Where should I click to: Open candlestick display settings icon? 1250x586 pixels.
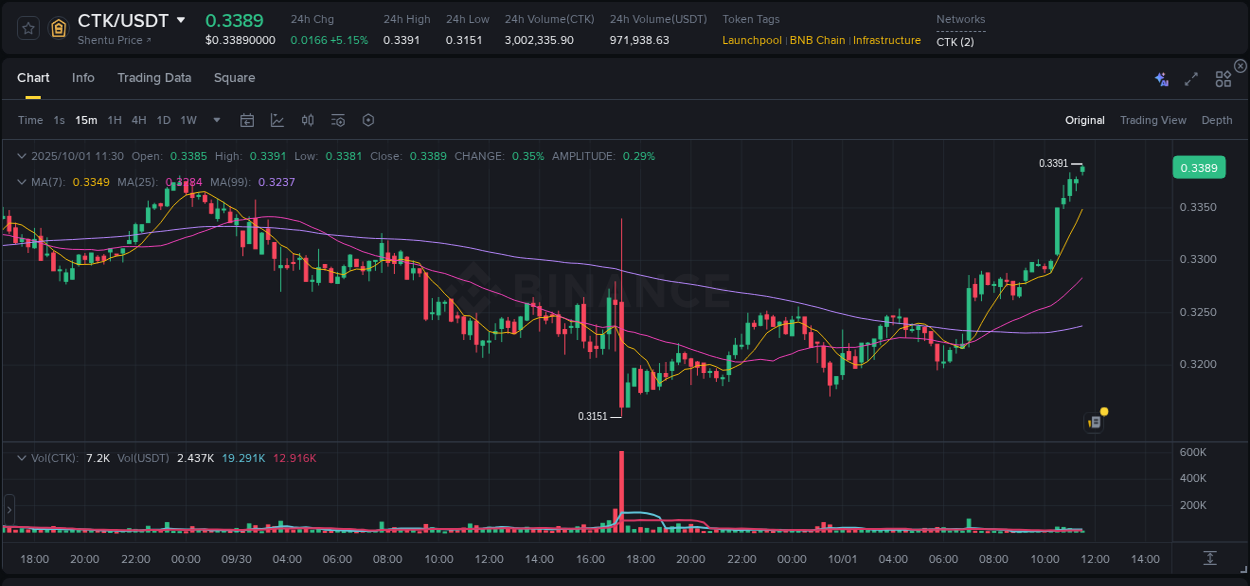click(x=307, y=119)
